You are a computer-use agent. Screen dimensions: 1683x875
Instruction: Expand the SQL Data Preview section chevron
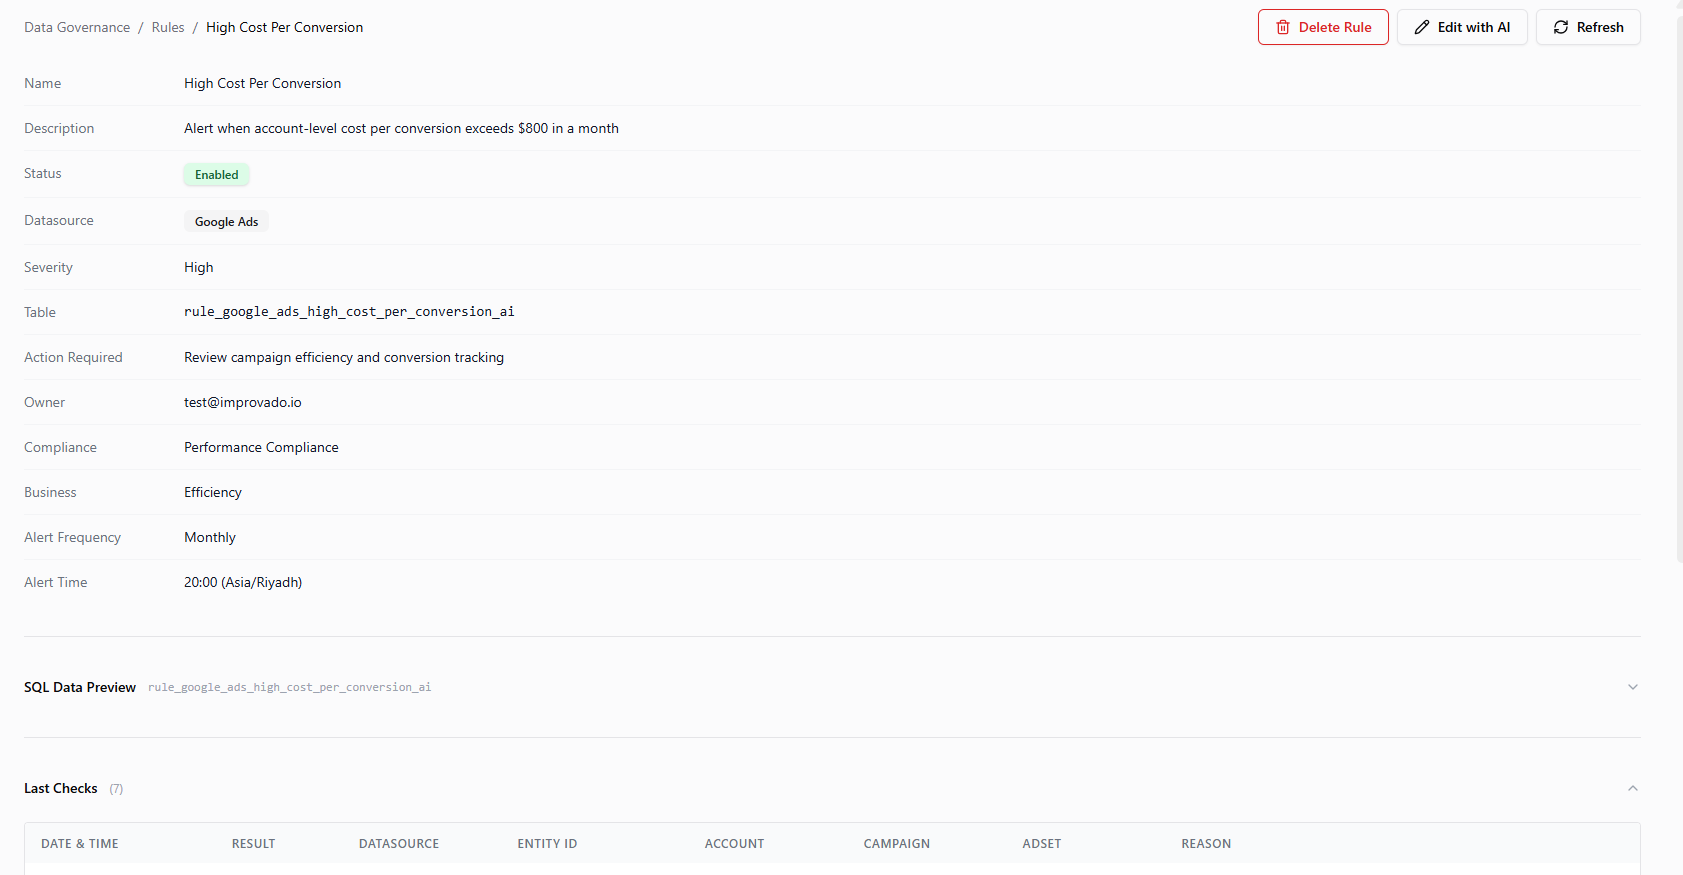click(1632, 687)
